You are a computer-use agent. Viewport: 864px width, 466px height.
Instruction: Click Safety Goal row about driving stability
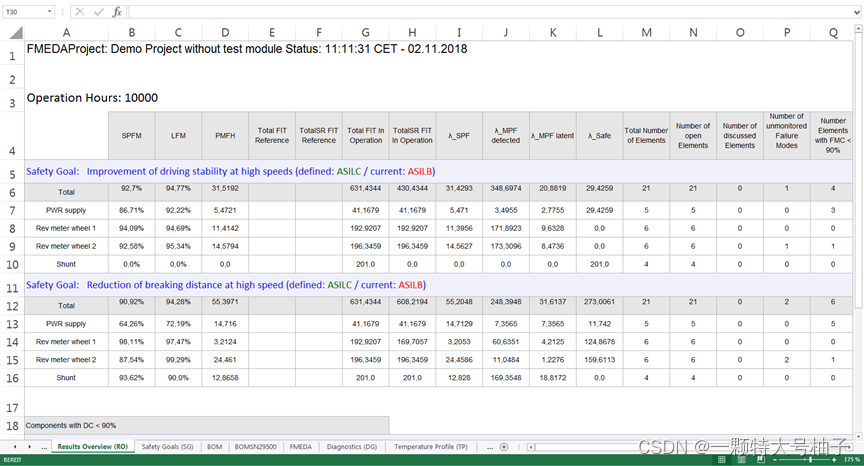pyautogui.click(x=439, y=171)
